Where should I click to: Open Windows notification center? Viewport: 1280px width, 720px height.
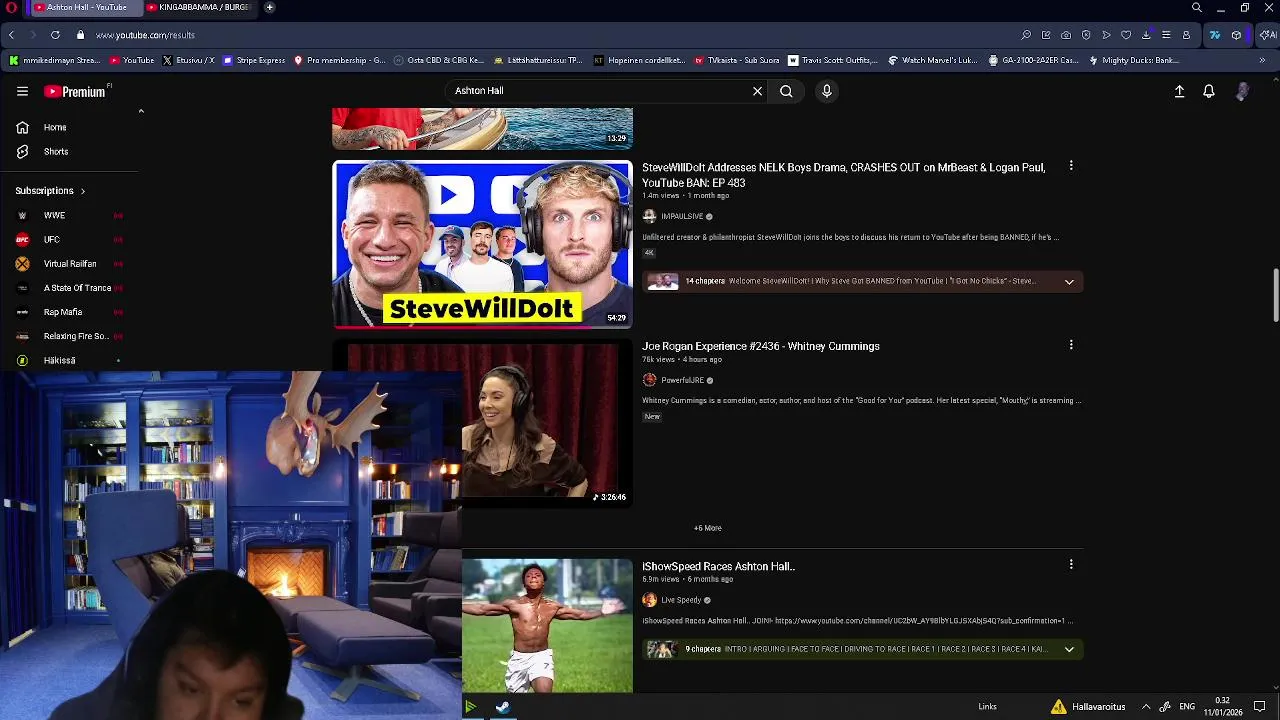tap(1260, 707)
